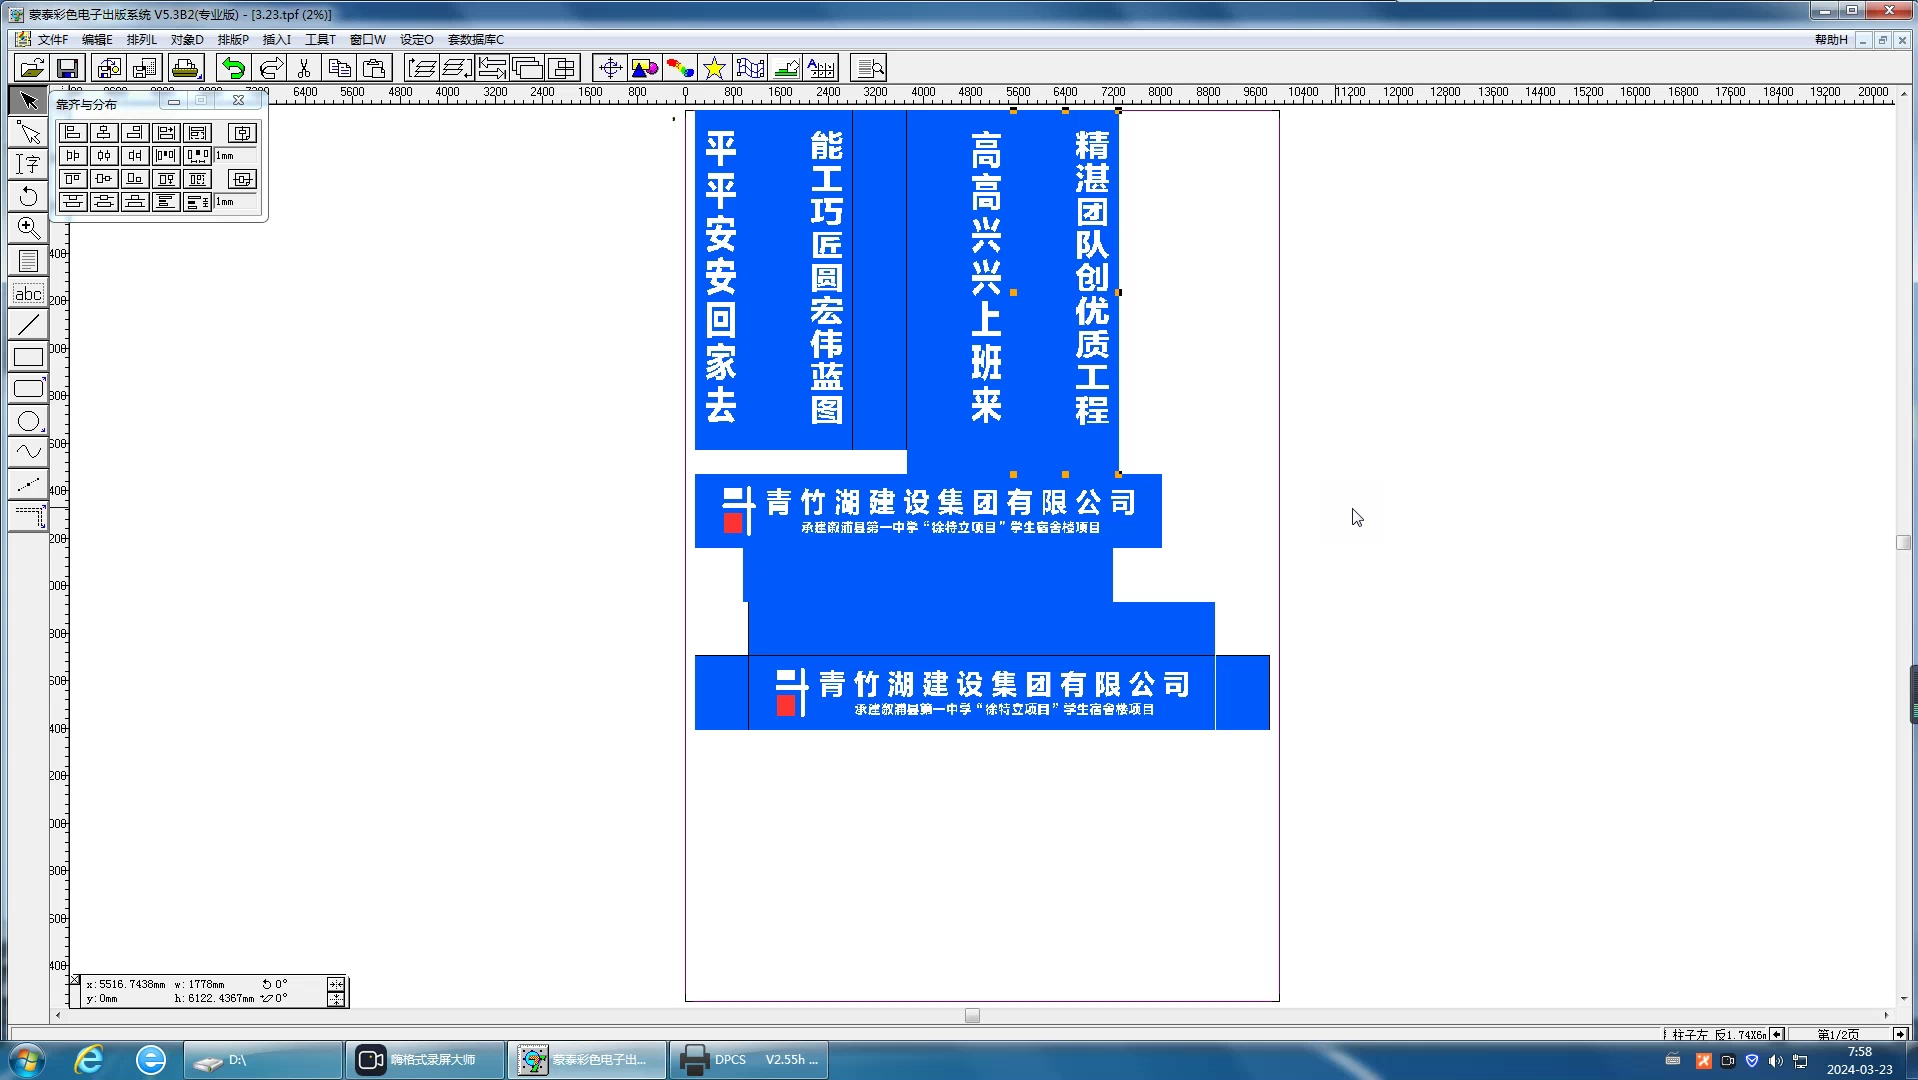The width and height of the screenshot is (1918, 1080).
Task: Click the horizontal spacing 1mm field
Action: pyautogui.click(x=235, y=156)
